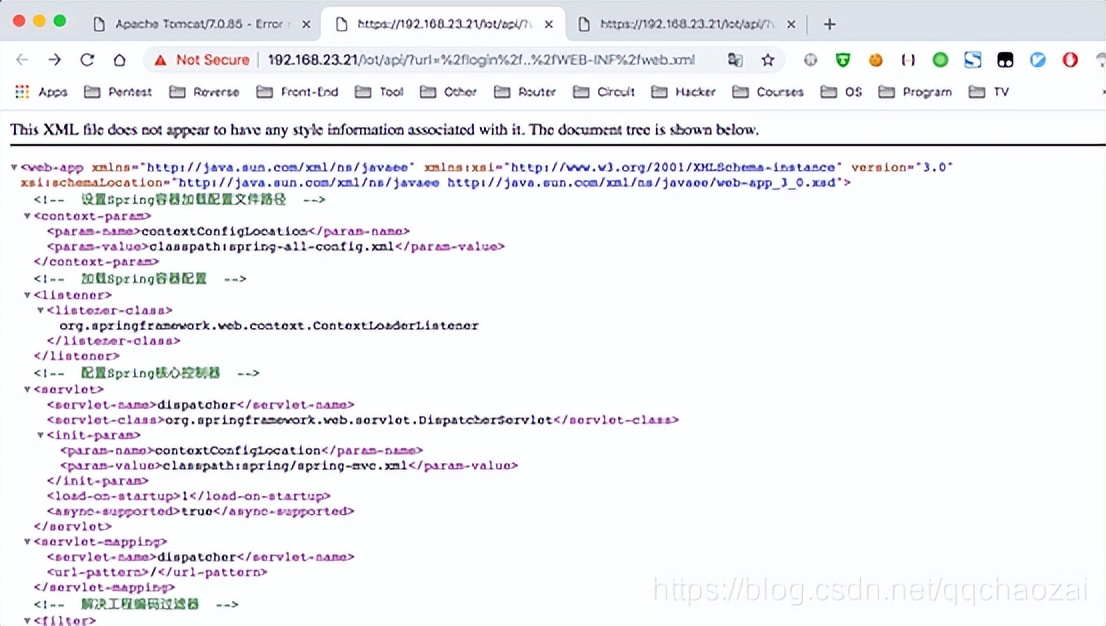
Task: Open the Tool bookmarks folder
Action: [x=379, y=92]
